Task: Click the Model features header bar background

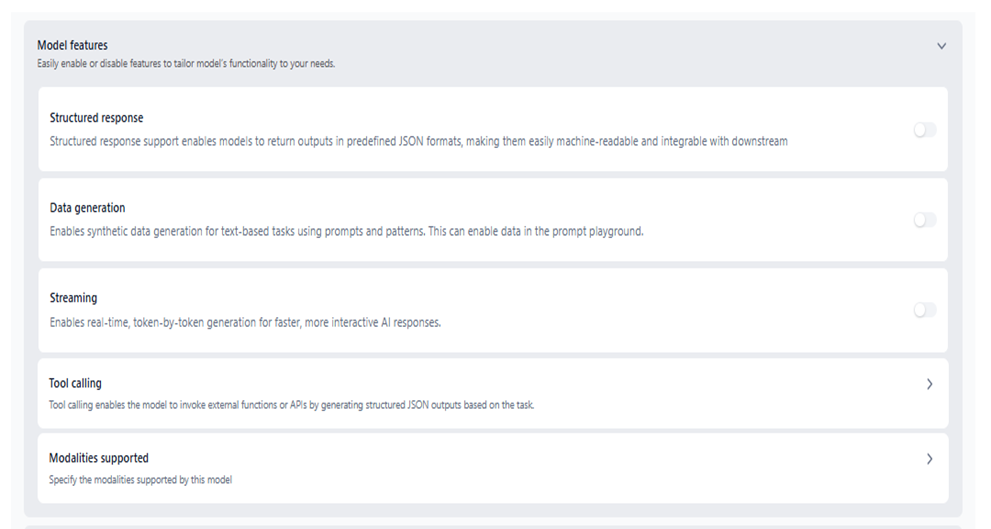Action: click(x=600, y=48)
